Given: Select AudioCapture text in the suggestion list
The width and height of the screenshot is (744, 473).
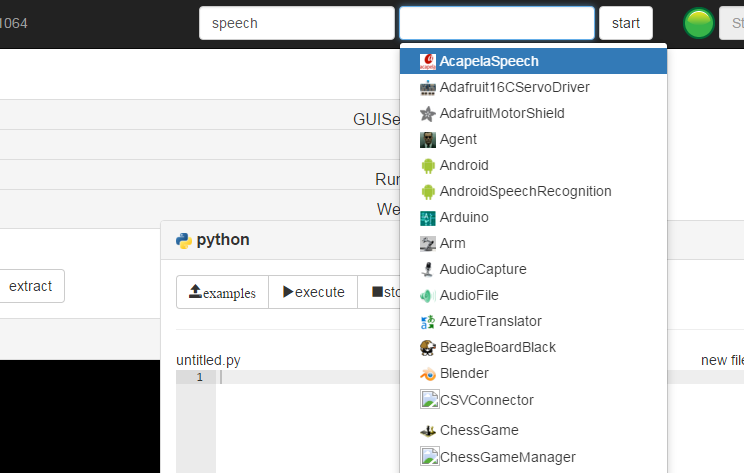Looking at the screenshot, I should point(483,269).
